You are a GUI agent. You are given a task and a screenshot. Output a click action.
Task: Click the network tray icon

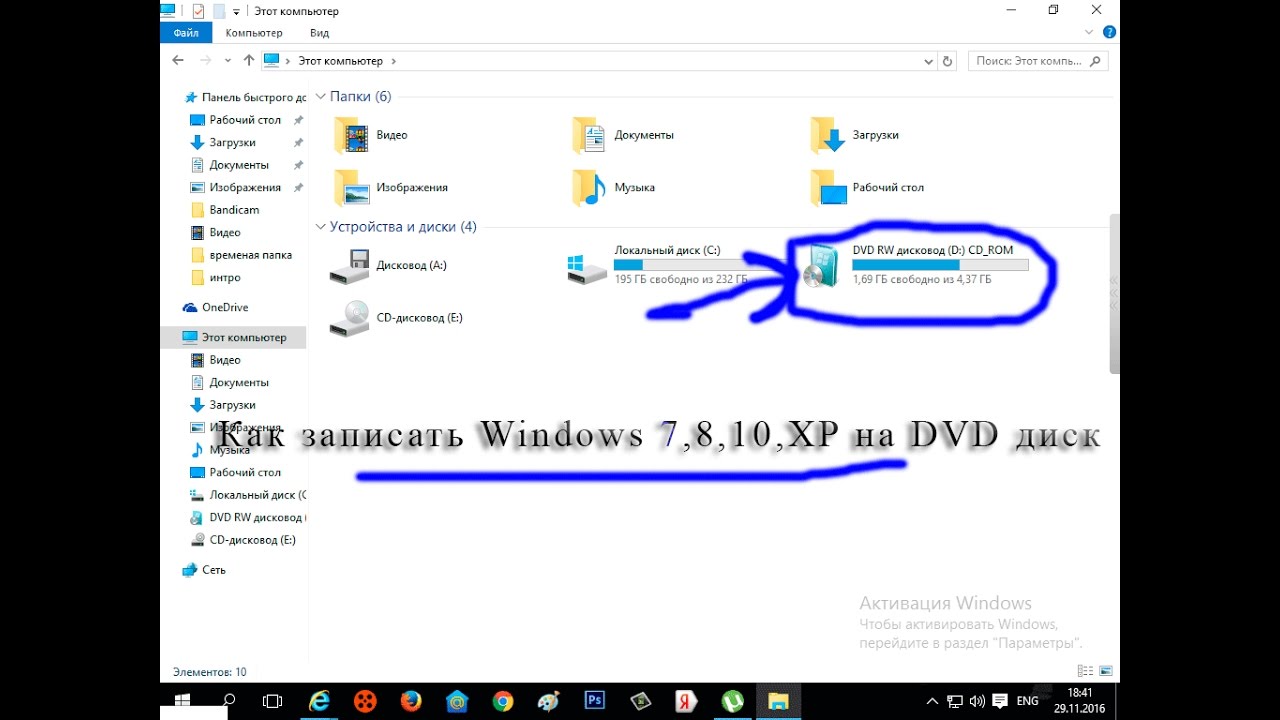click(954, 701)
